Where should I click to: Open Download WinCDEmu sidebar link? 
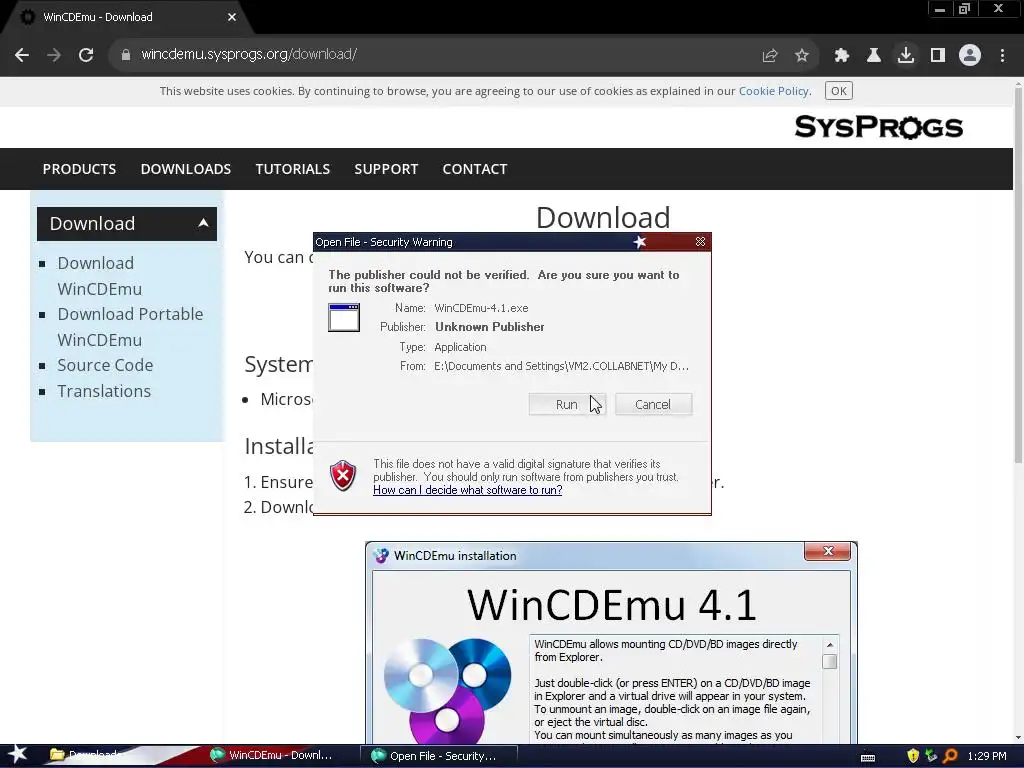coord(99,276)
